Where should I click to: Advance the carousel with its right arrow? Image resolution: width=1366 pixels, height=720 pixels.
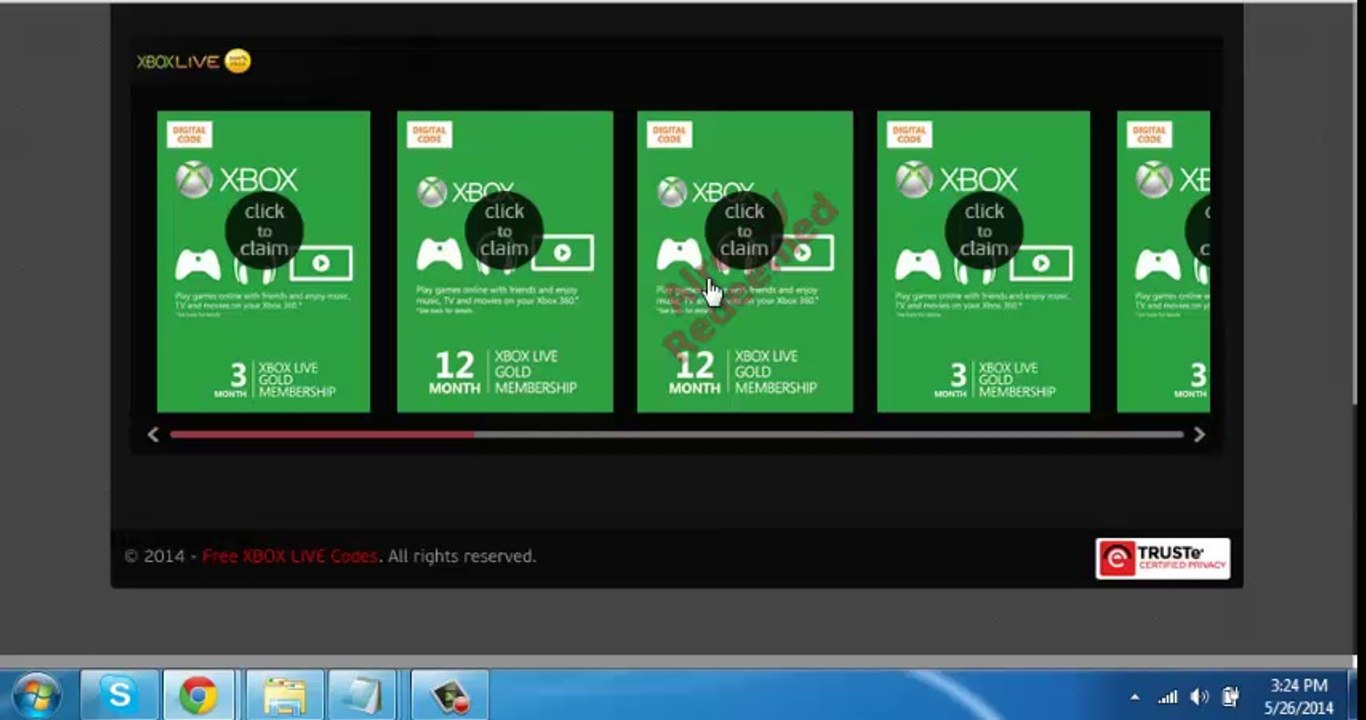tap(1199, 434)
